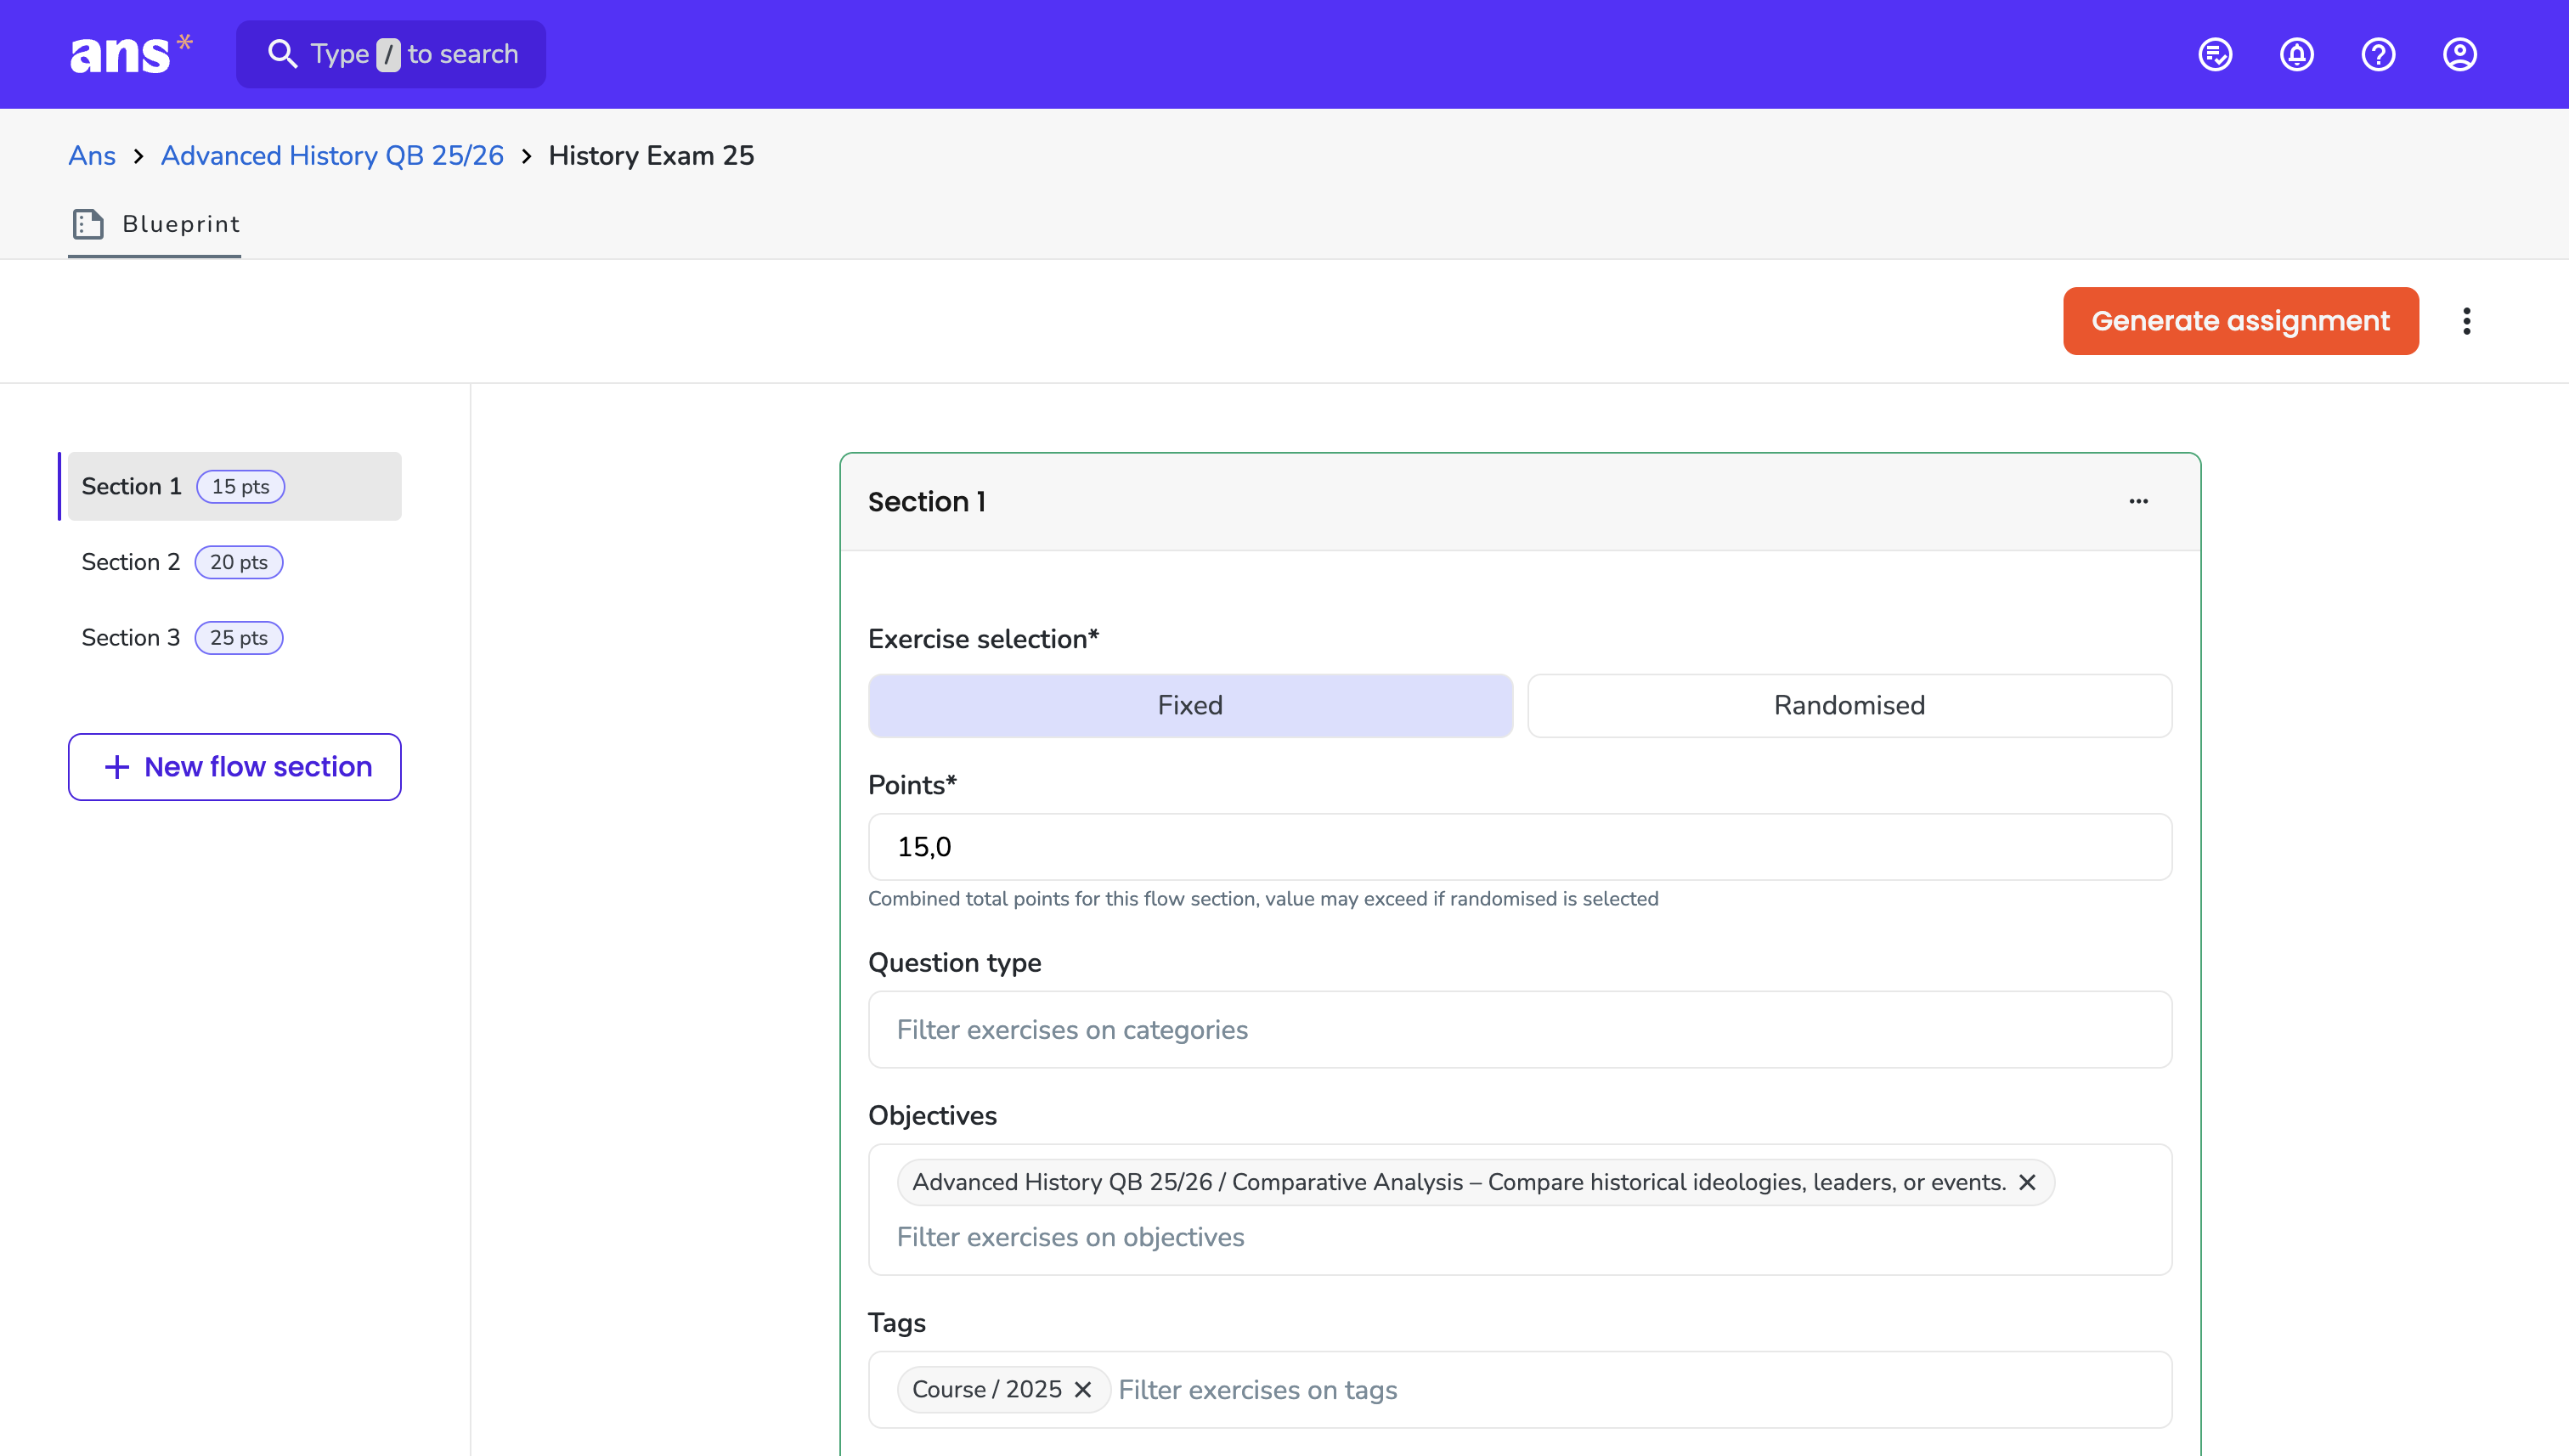Click the ans logo
Screen dimensions: 2569x1456
tap(131, 54)
